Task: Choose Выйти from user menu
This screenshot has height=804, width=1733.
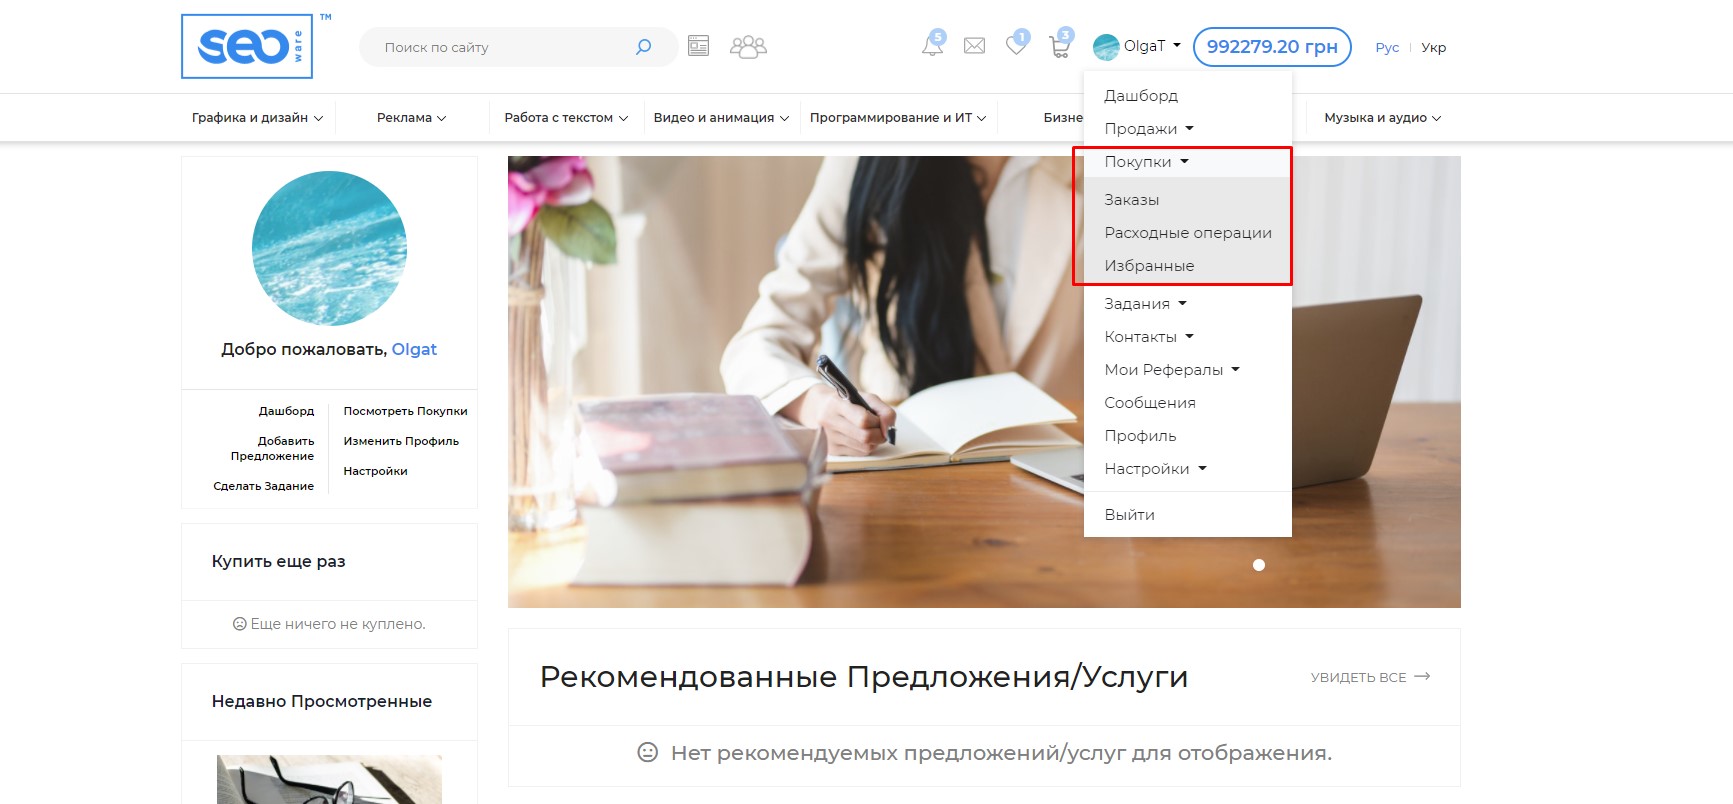Action: pos(1129,515)
